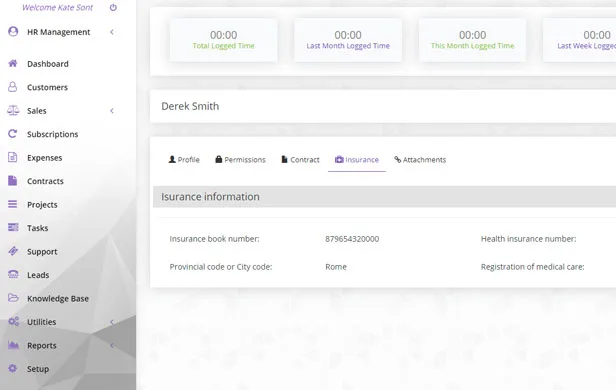Collapse the HR Management menu chevron
Viewport: 616px width, 390px height.
point(112,32)
